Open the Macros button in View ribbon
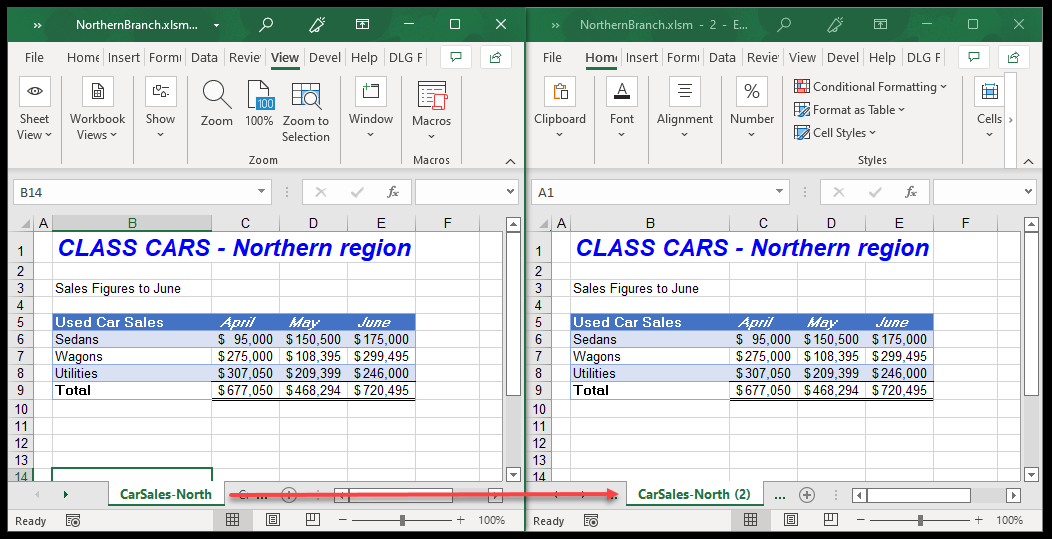The width and height of the screenshot is (1052, 539). [x=431, y=110]
